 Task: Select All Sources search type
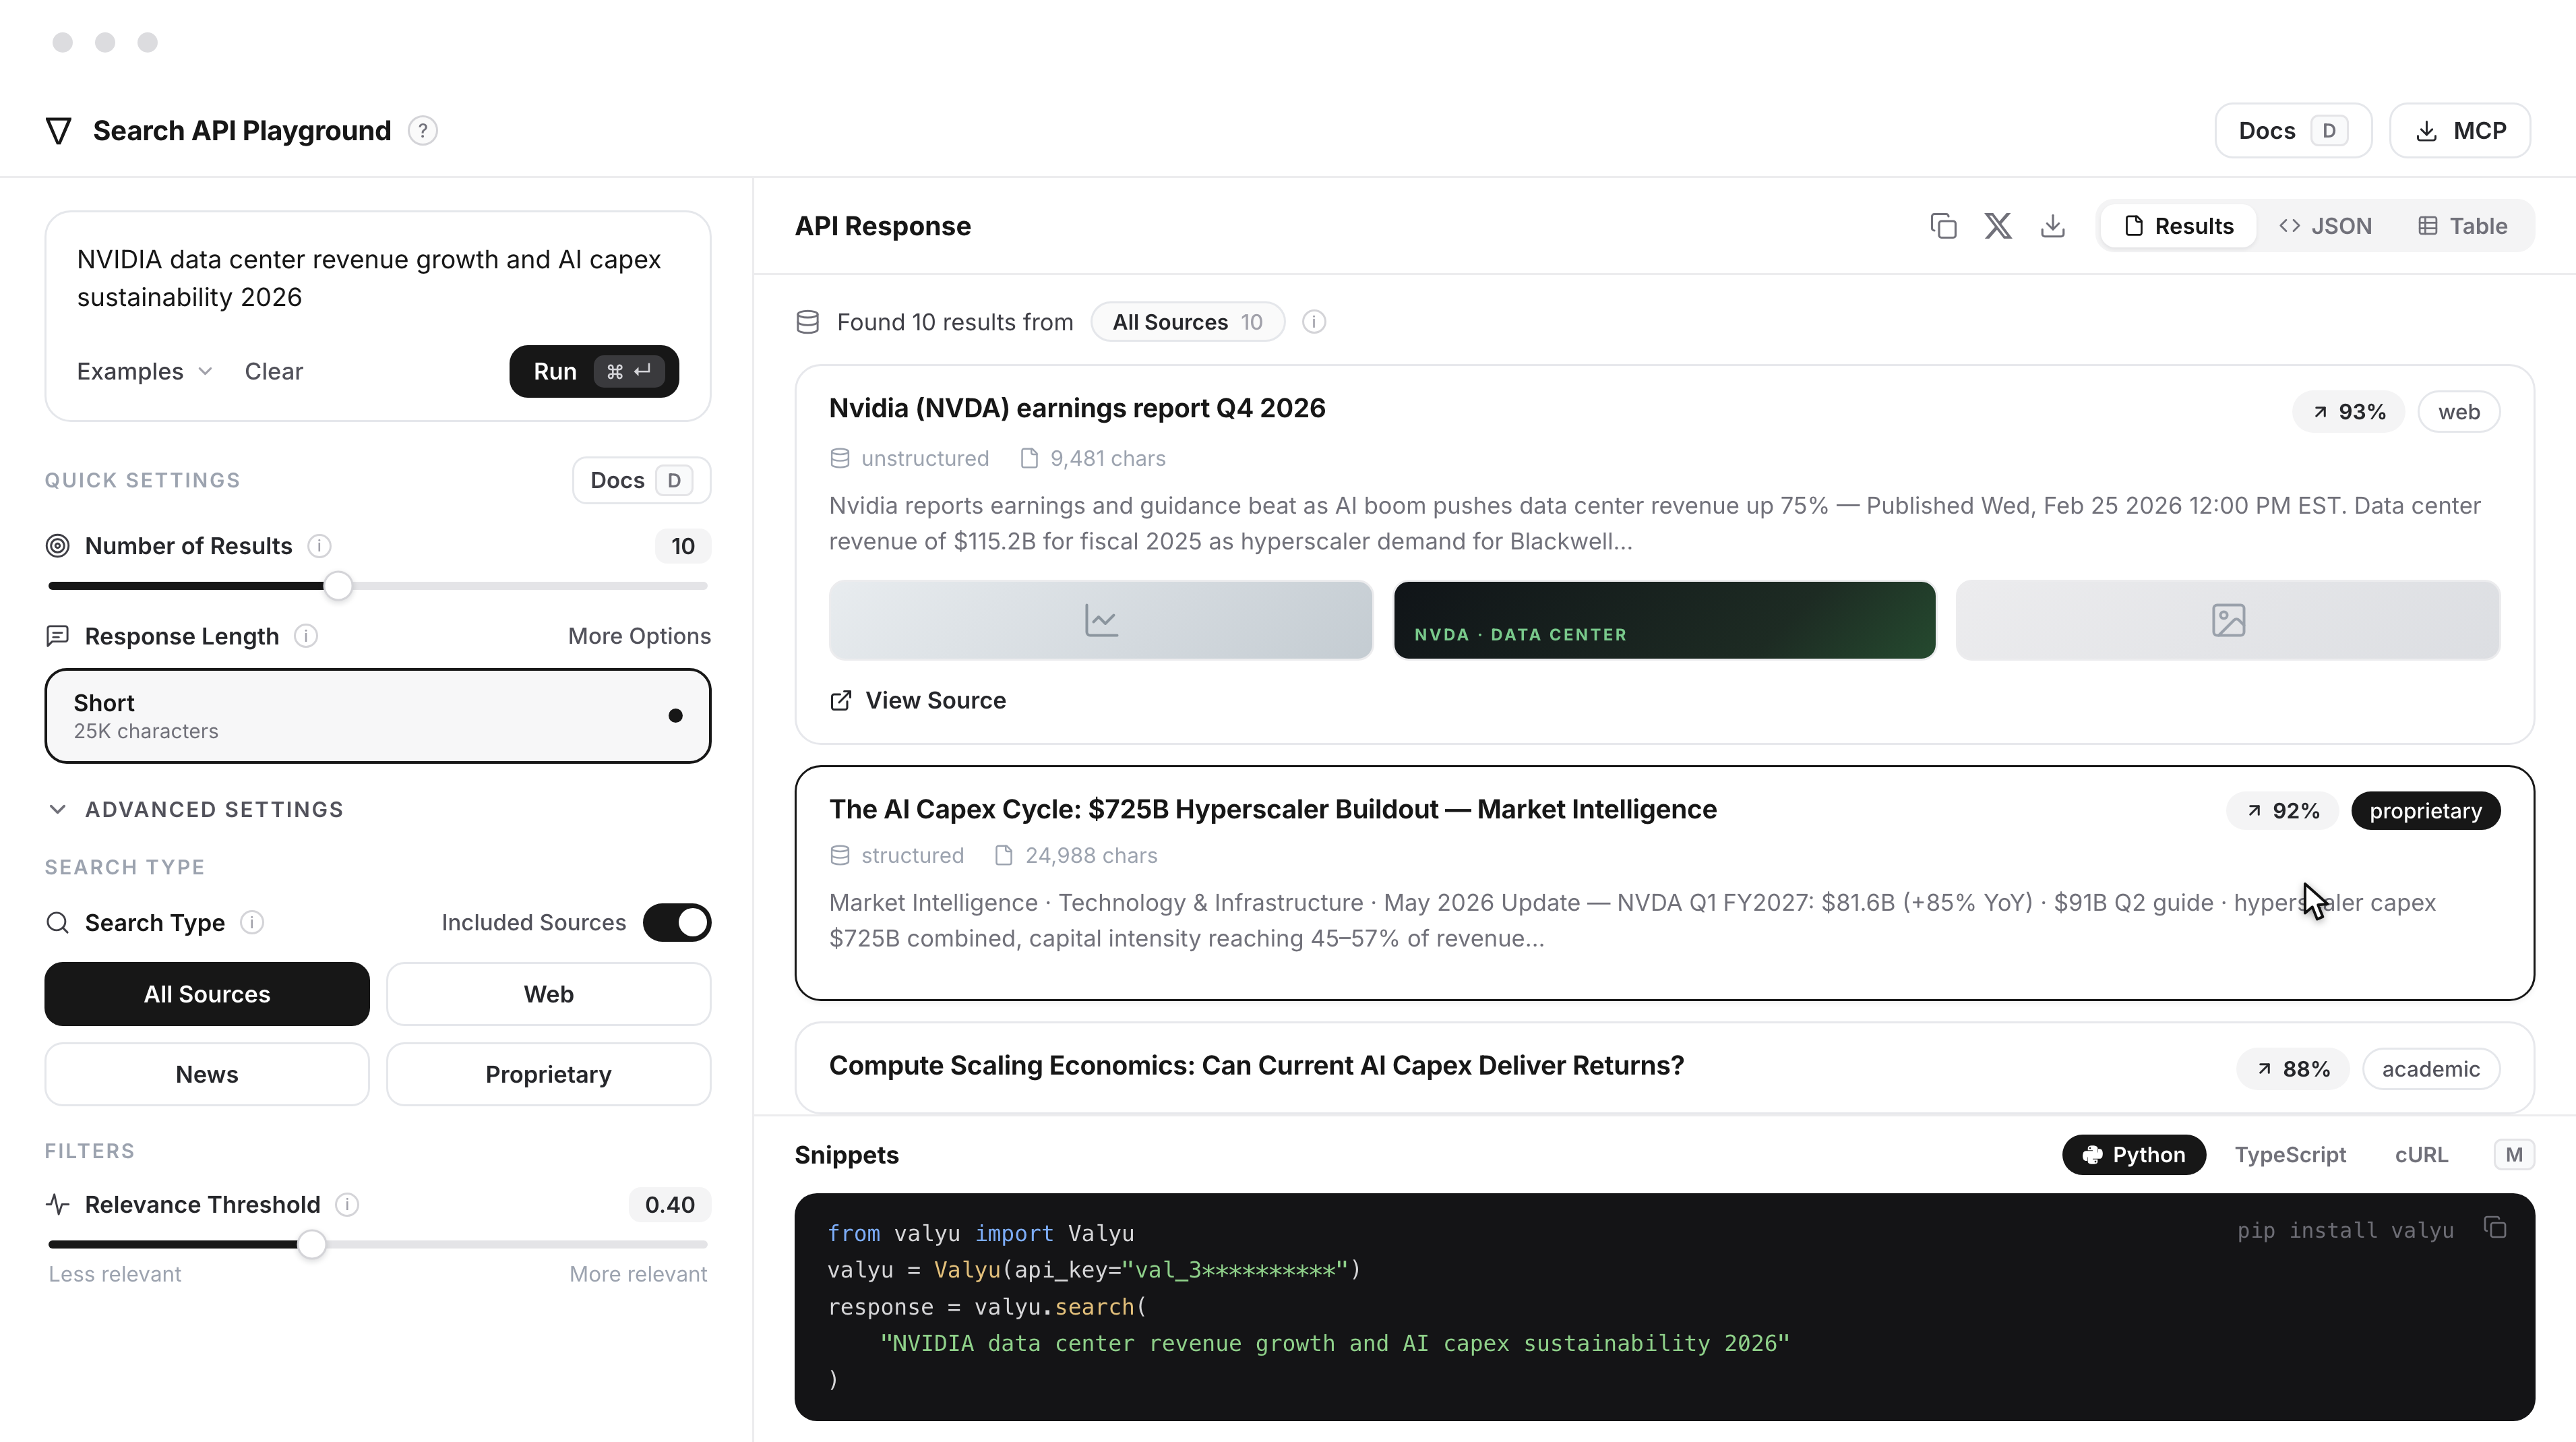click(x=207, y=994)
